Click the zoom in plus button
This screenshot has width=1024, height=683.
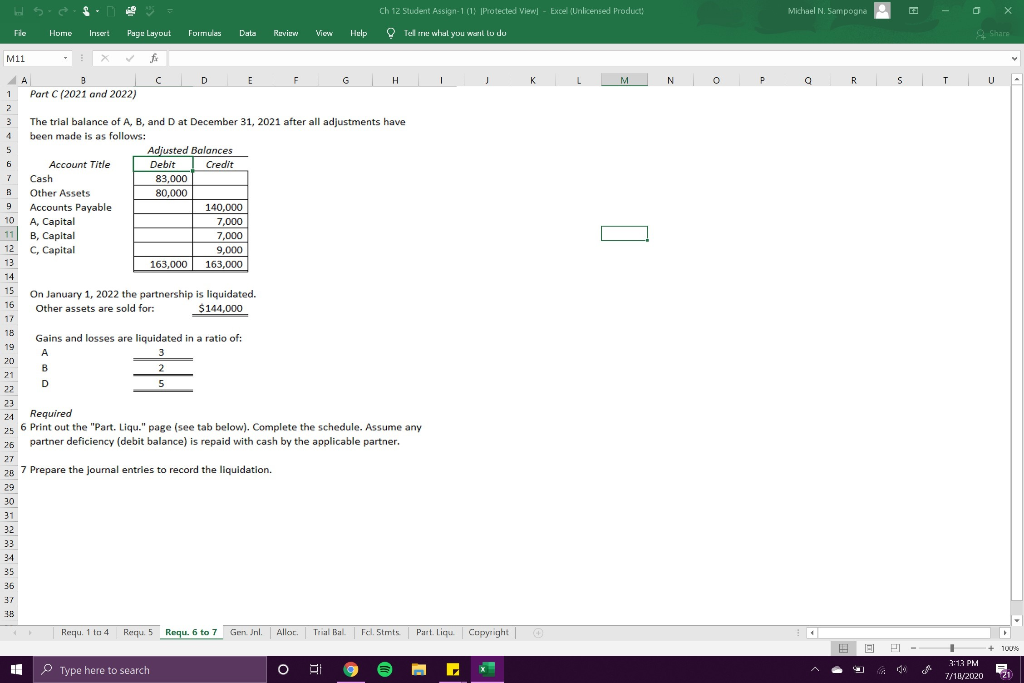(991, 648)
